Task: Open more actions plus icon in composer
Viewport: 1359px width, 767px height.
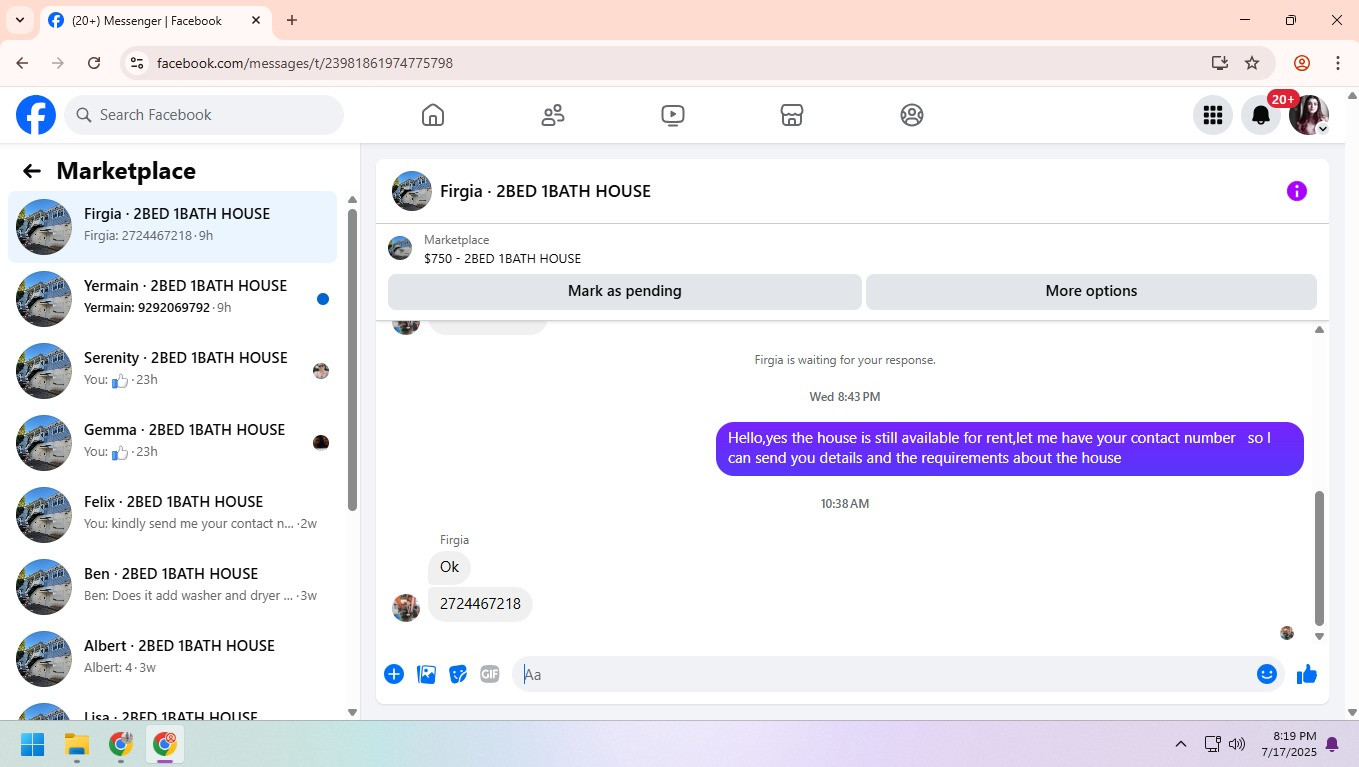Action: tap(394, 674)
